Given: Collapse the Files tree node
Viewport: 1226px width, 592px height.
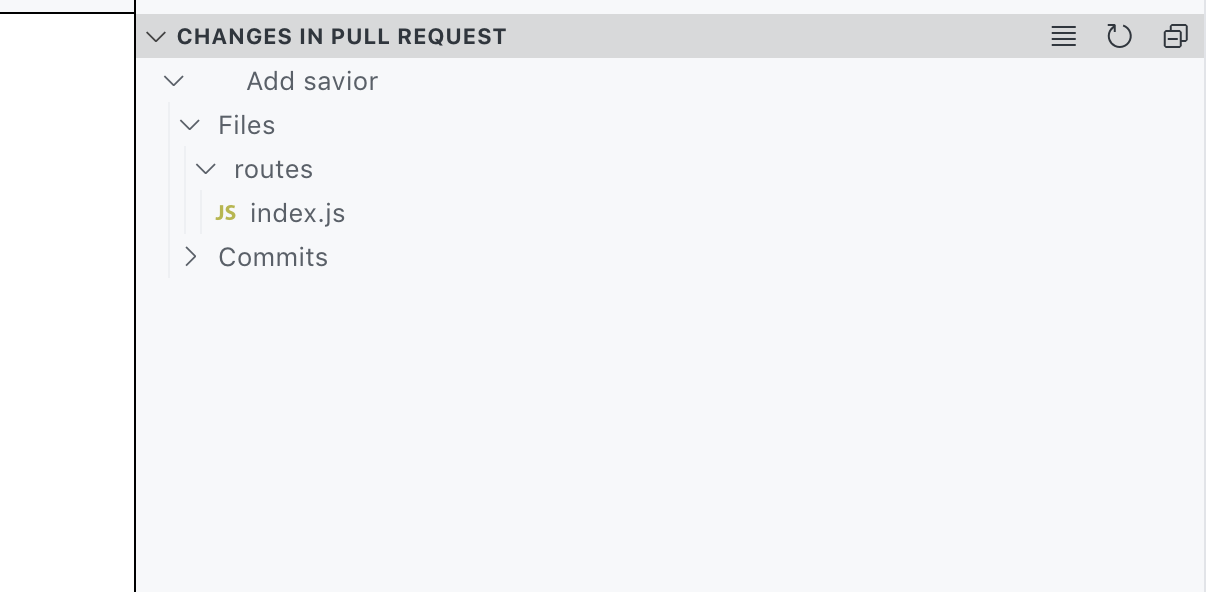Looking at the screenshot, I should point(190,125).
